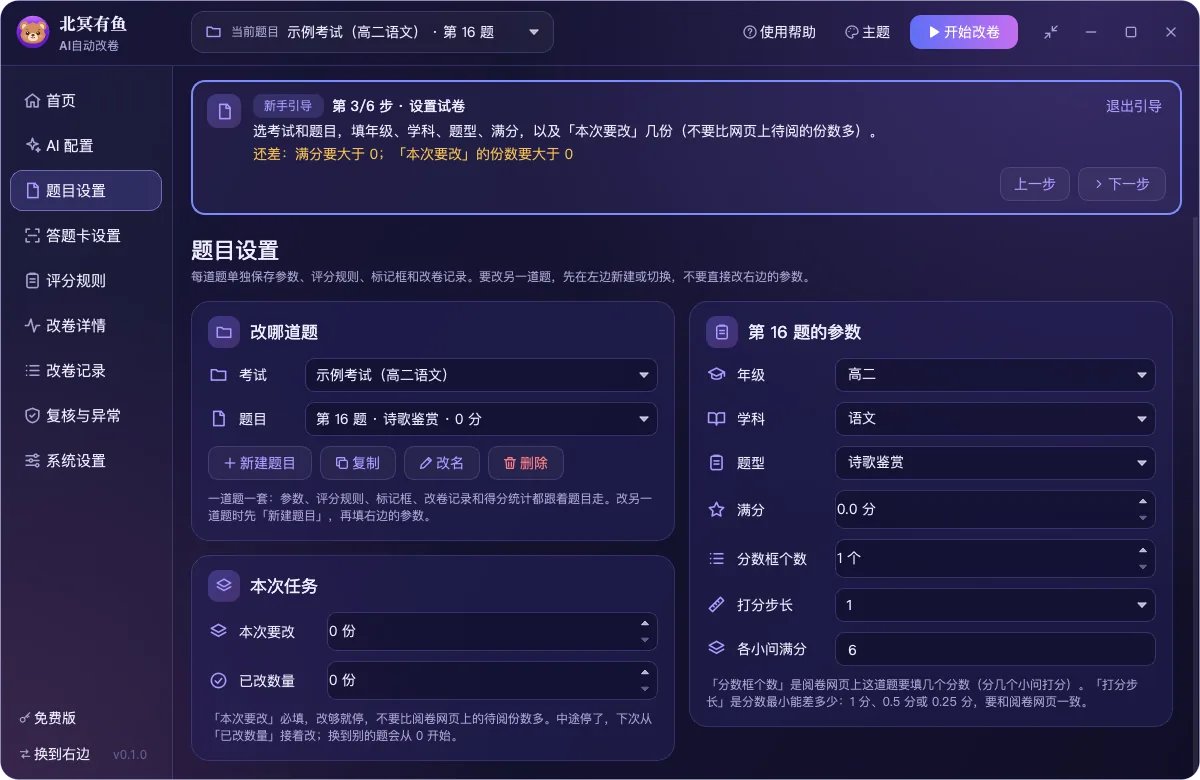This screenshot has height=780, width=1200.
Task: Open 改卷记录 list page
Action: point(86,371)
